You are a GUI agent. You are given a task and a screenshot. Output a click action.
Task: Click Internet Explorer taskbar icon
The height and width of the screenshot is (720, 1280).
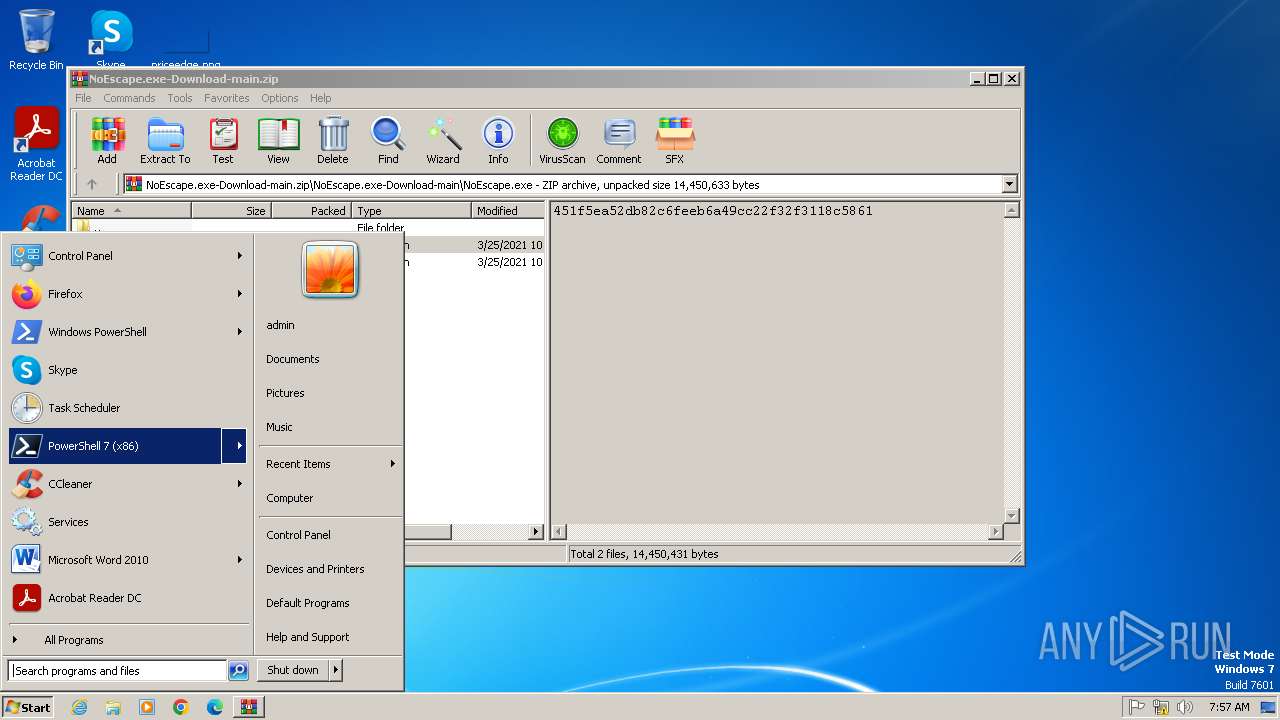point(79,707)
